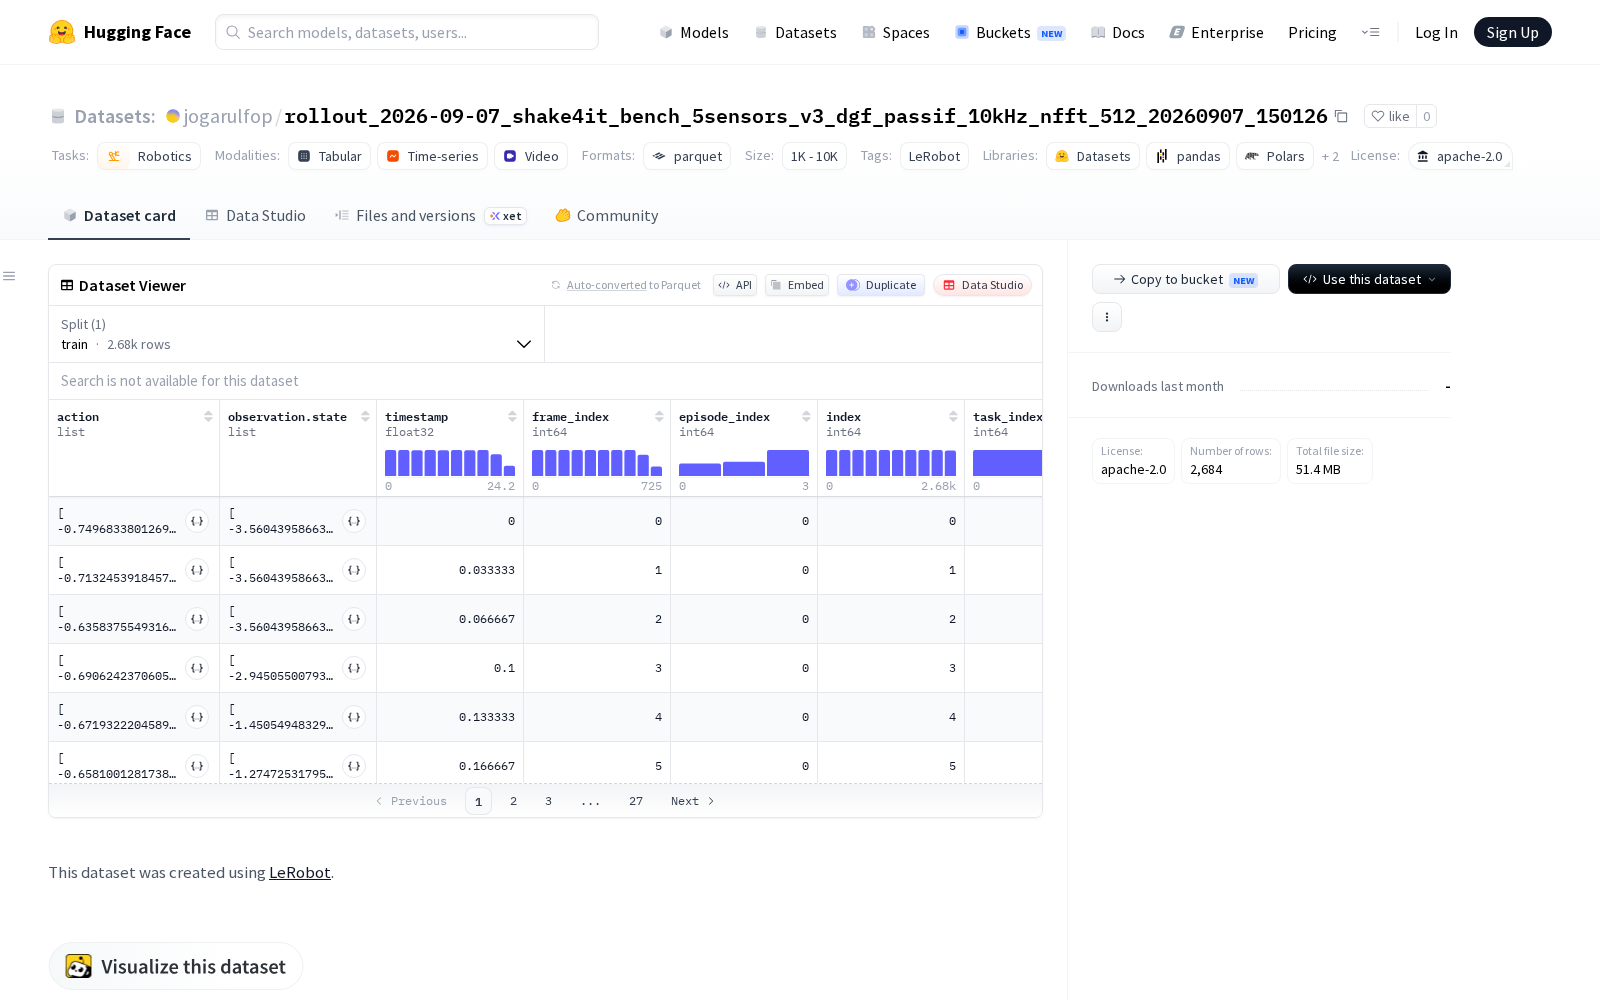1600x1000 pixels.
Task: Click the apache-2.0 license tag
Action: [1460, 156]
